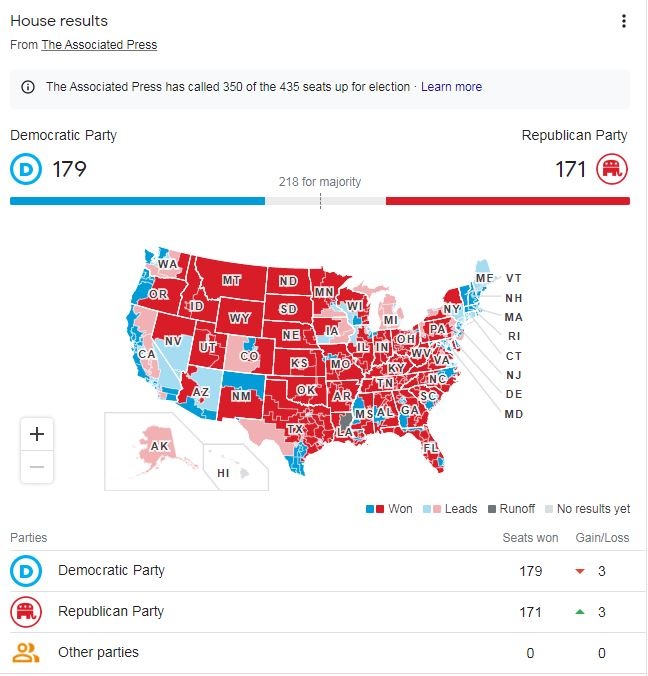
Task: Click the Democratic D icon in table
Action: (x=26, y=571)
